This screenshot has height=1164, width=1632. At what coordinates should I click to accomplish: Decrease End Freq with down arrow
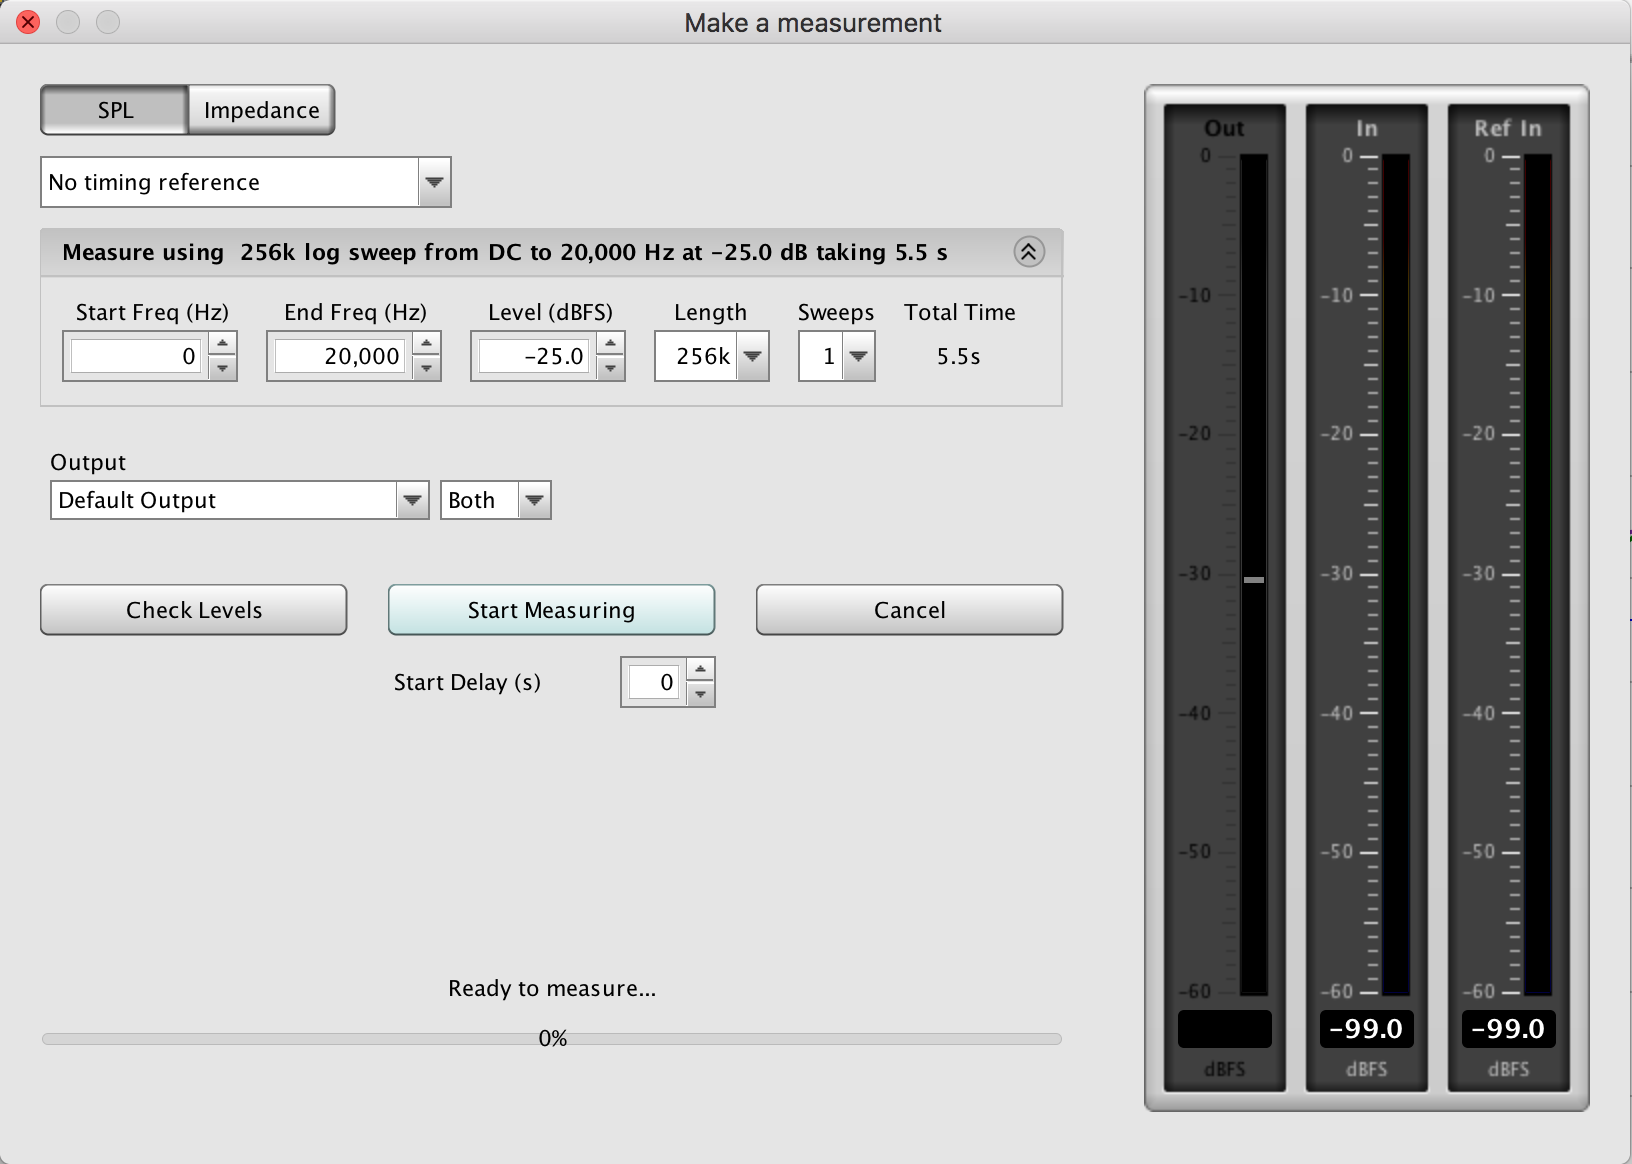[426, 368]
